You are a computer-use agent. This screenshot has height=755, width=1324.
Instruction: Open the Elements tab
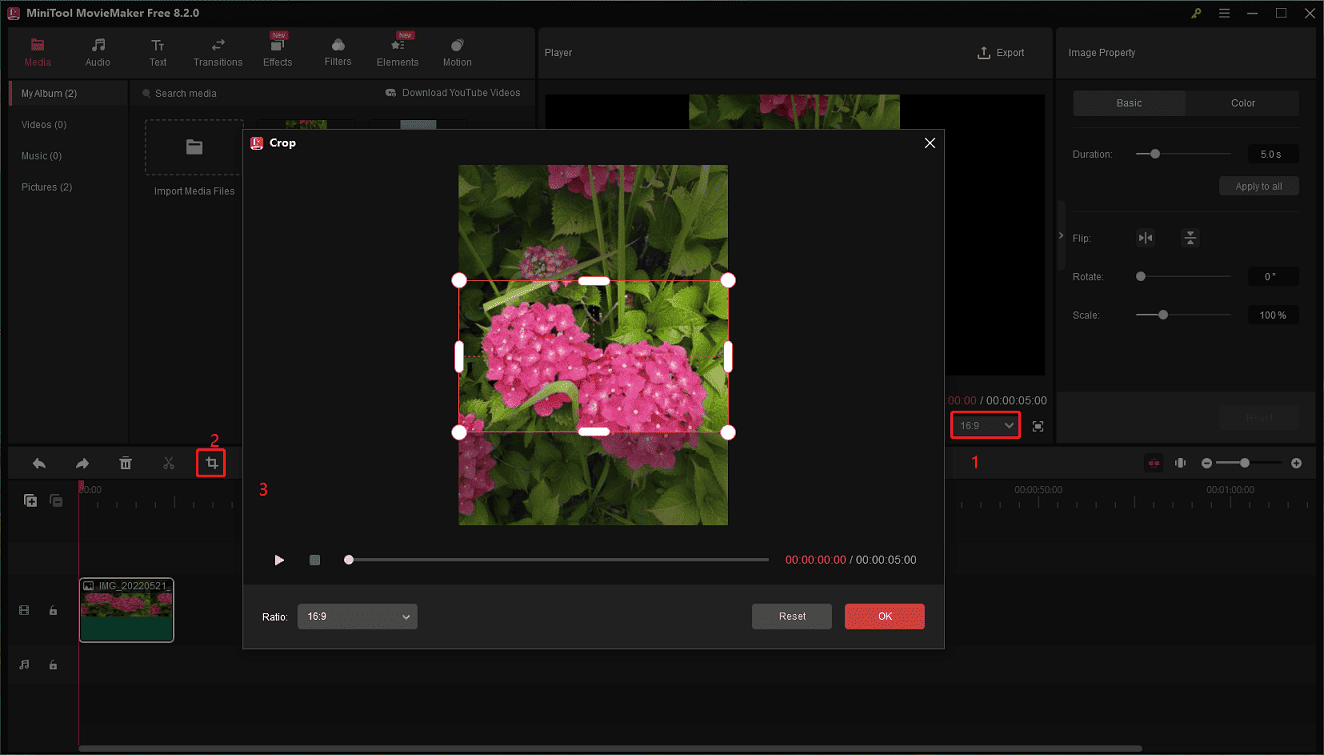(398, 52)
